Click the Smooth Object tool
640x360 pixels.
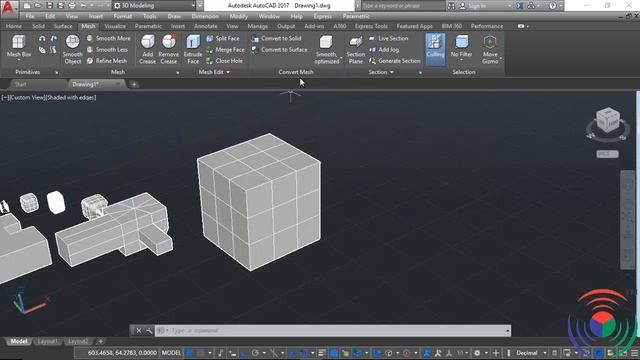[73, 49]
